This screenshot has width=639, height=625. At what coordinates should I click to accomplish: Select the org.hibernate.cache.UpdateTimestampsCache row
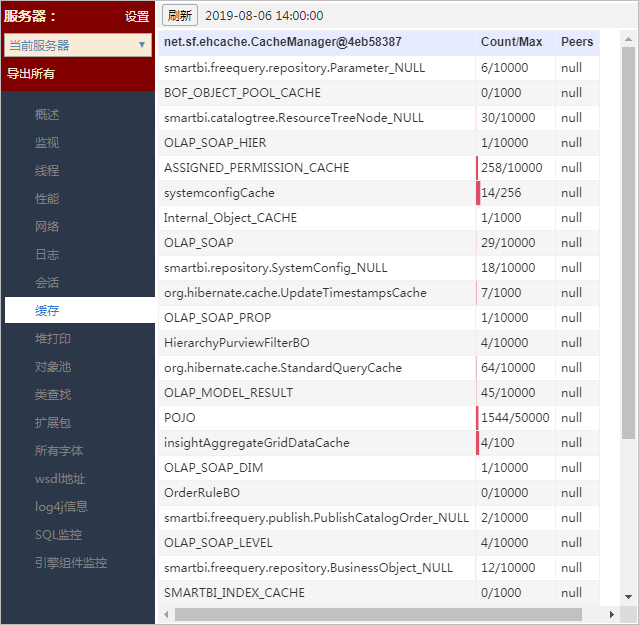(379, 293)
